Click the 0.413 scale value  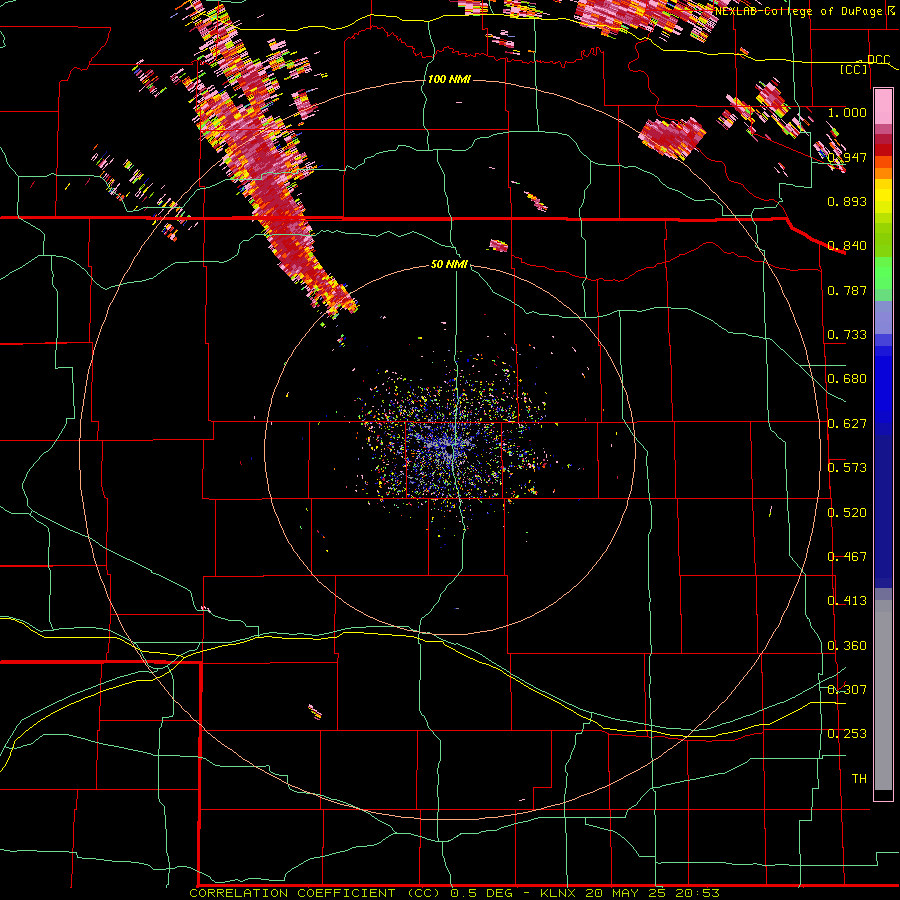(x=847, y=601)
